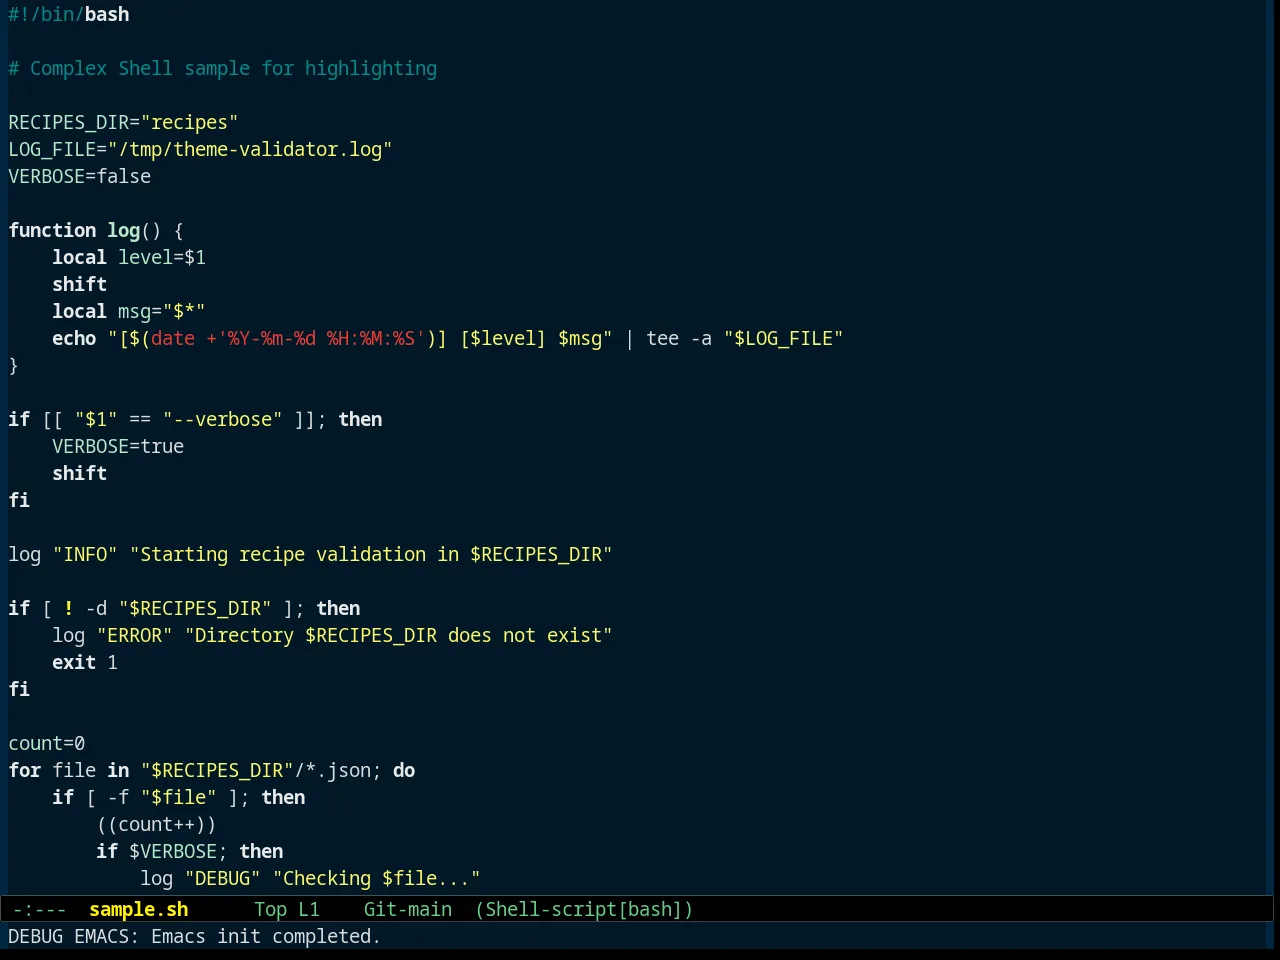Click the VERBOSE=false line

click(x=80, y=176)
